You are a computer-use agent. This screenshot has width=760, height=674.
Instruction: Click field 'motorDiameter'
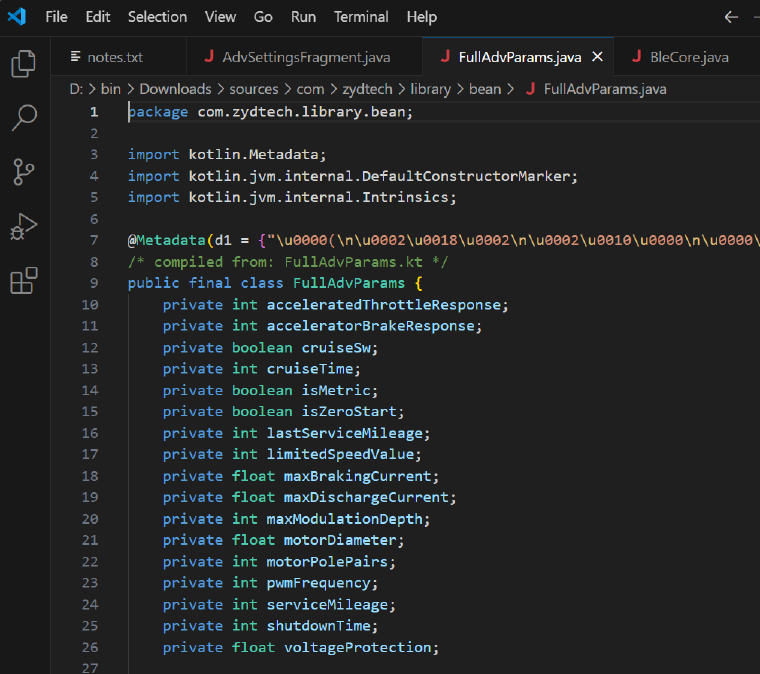tap(340, 540)
